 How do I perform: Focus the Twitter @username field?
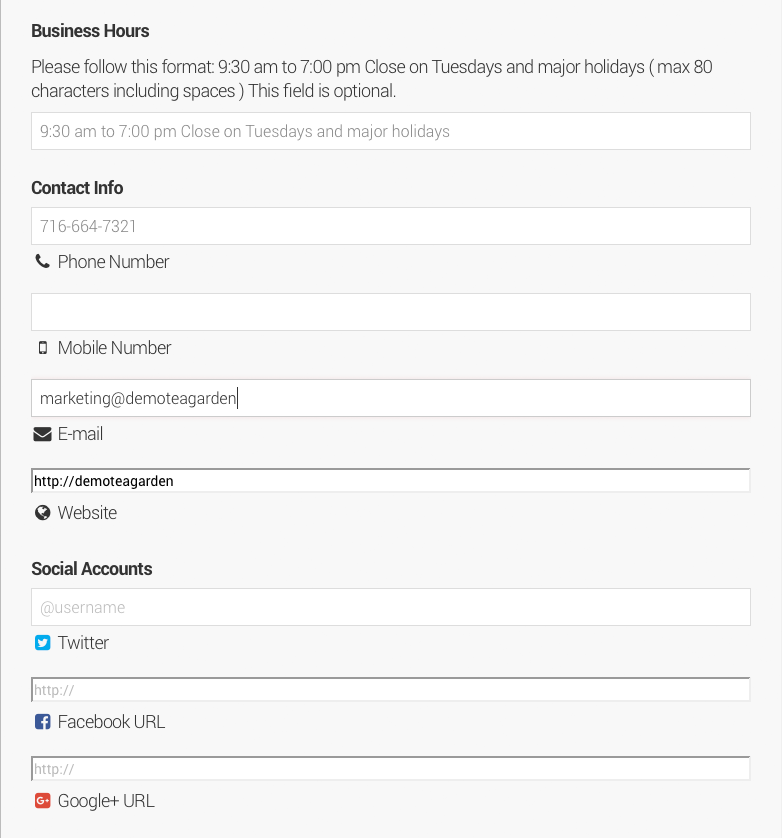click(390, 607)
